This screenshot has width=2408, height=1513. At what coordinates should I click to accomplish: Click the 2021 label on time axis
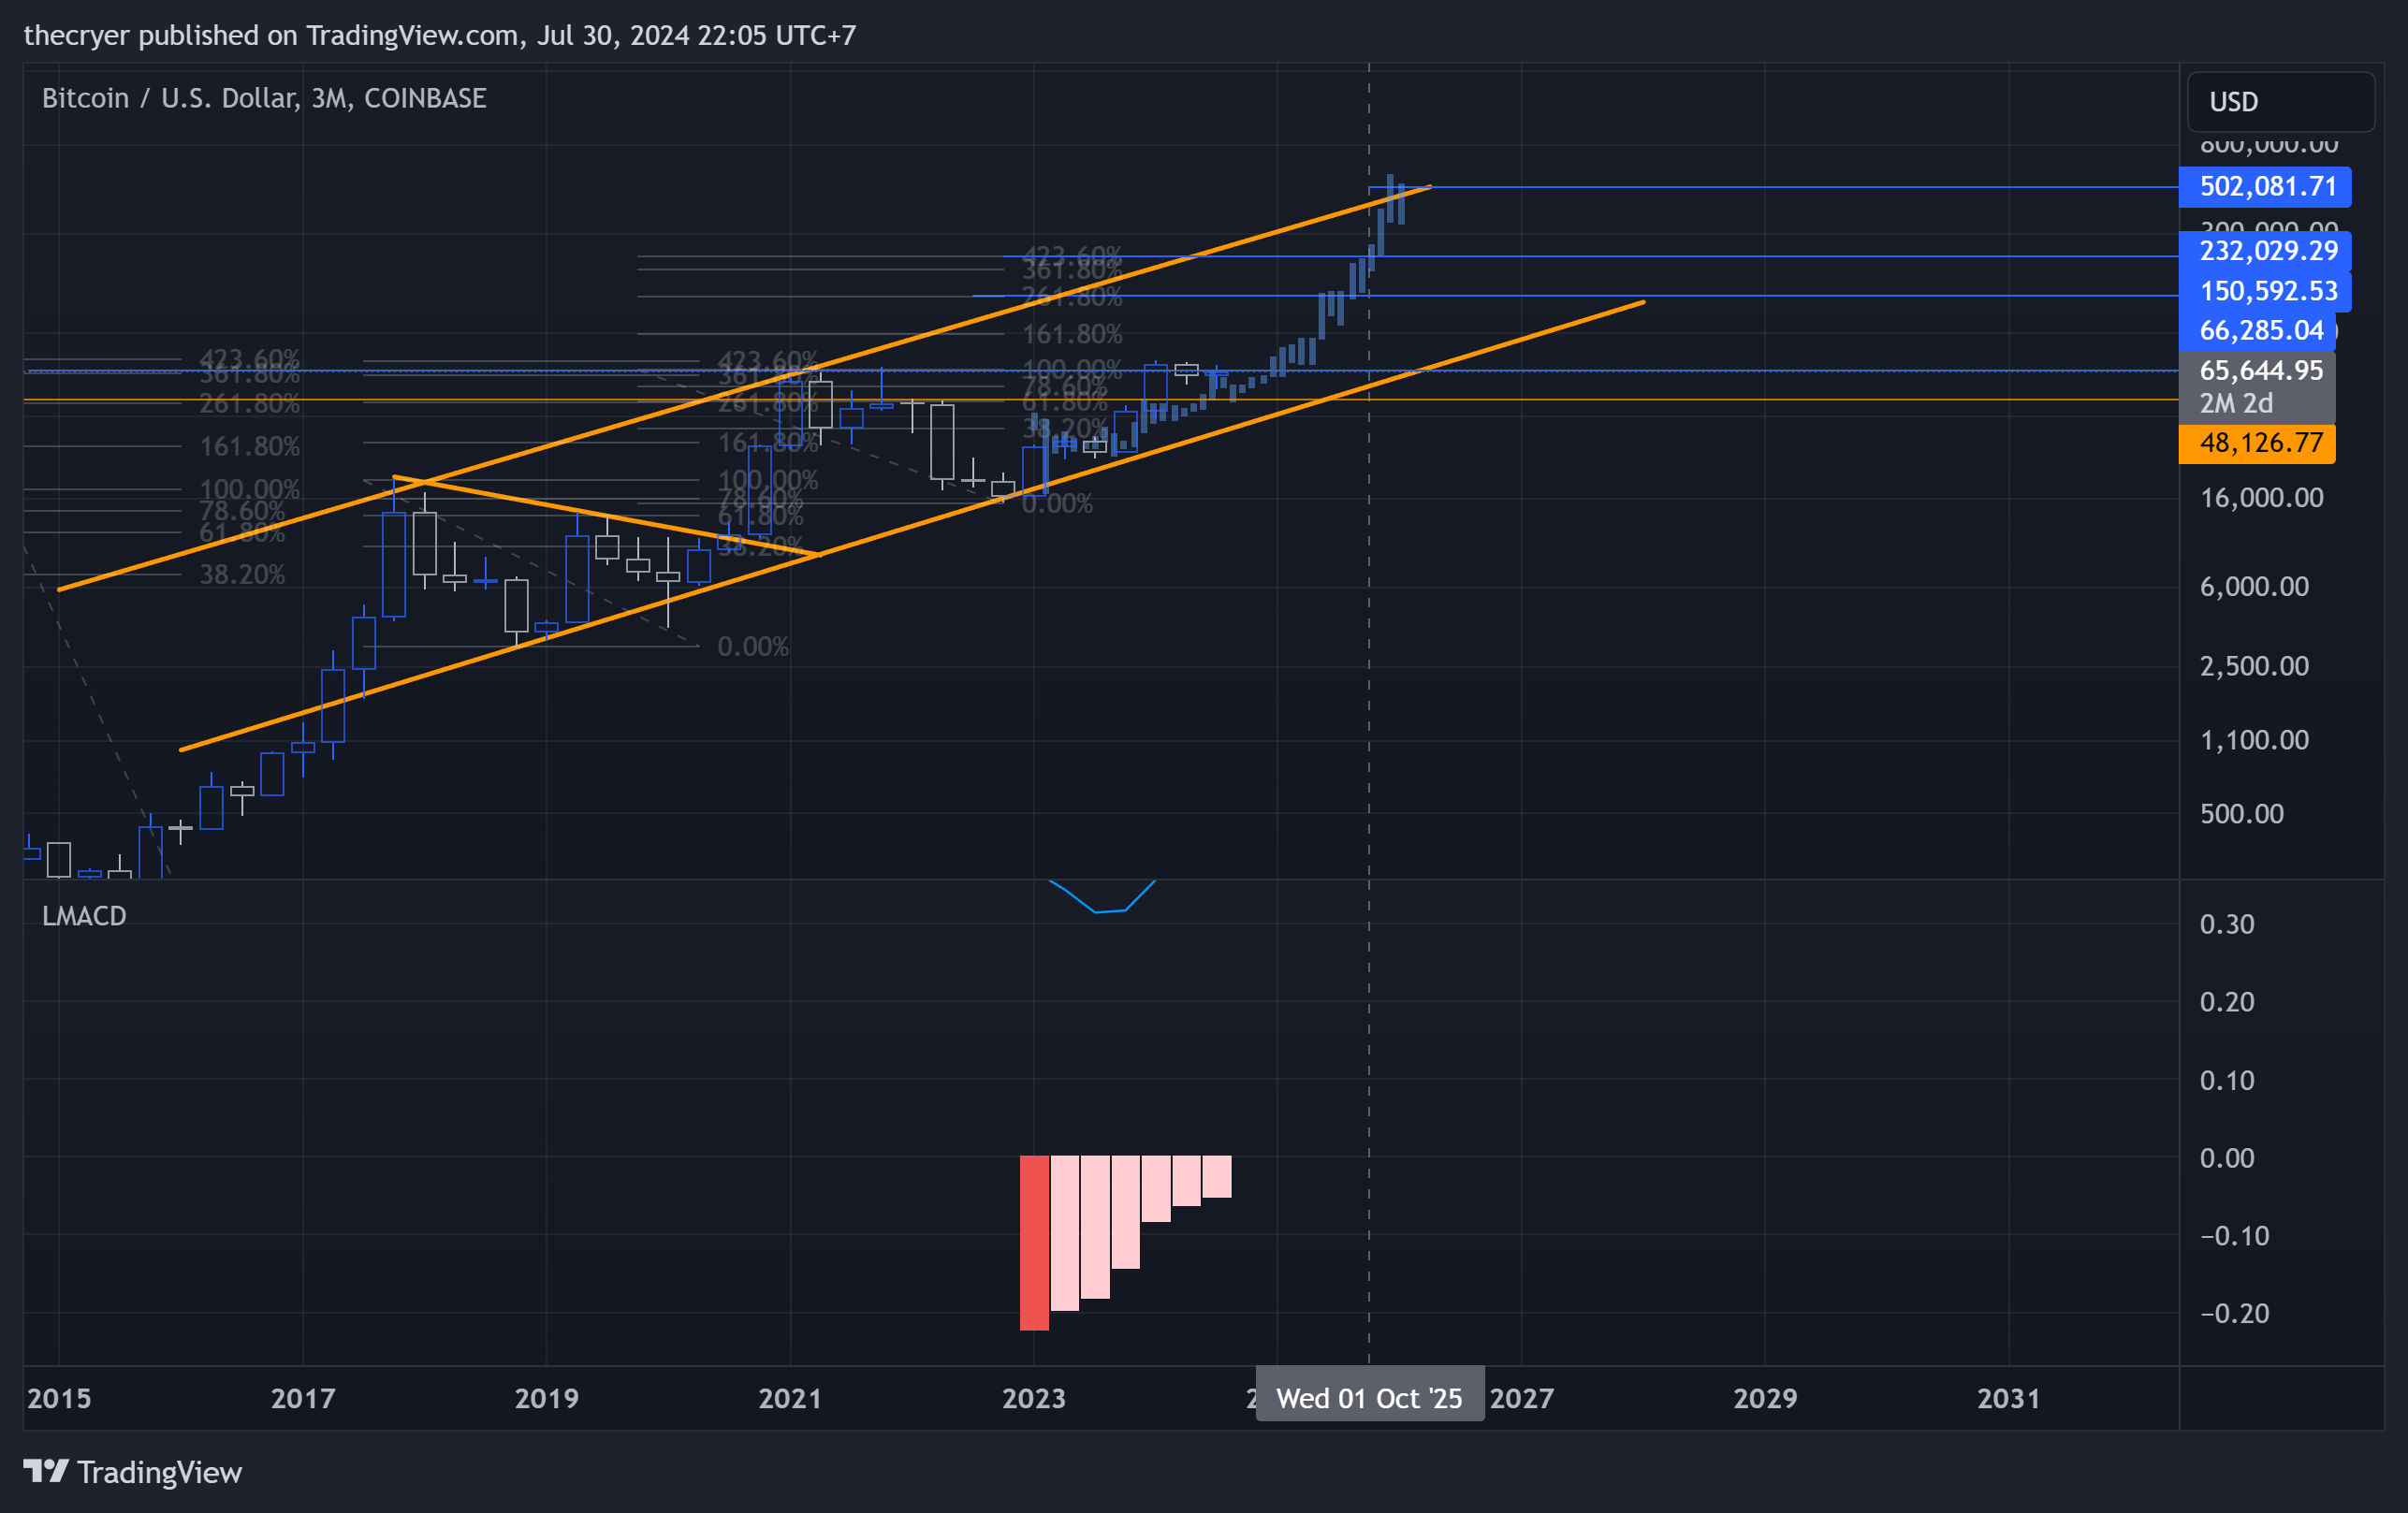(x=790, y=1398)
